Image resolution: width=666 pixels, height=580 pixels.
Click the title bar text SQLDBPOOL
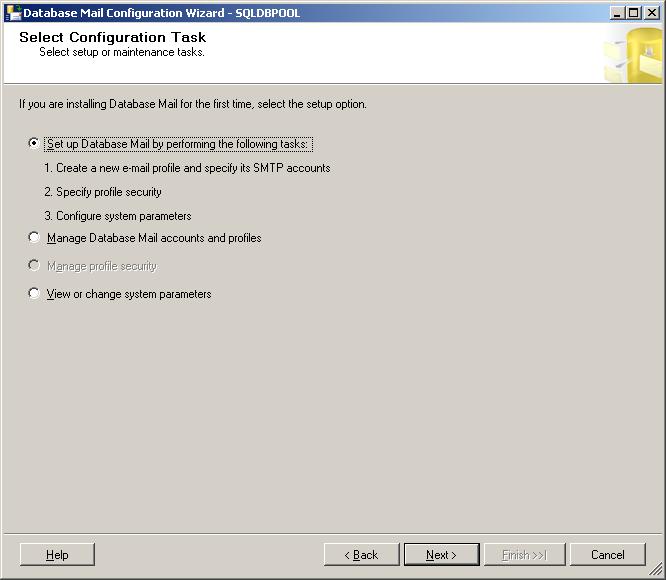click(267, 13)
